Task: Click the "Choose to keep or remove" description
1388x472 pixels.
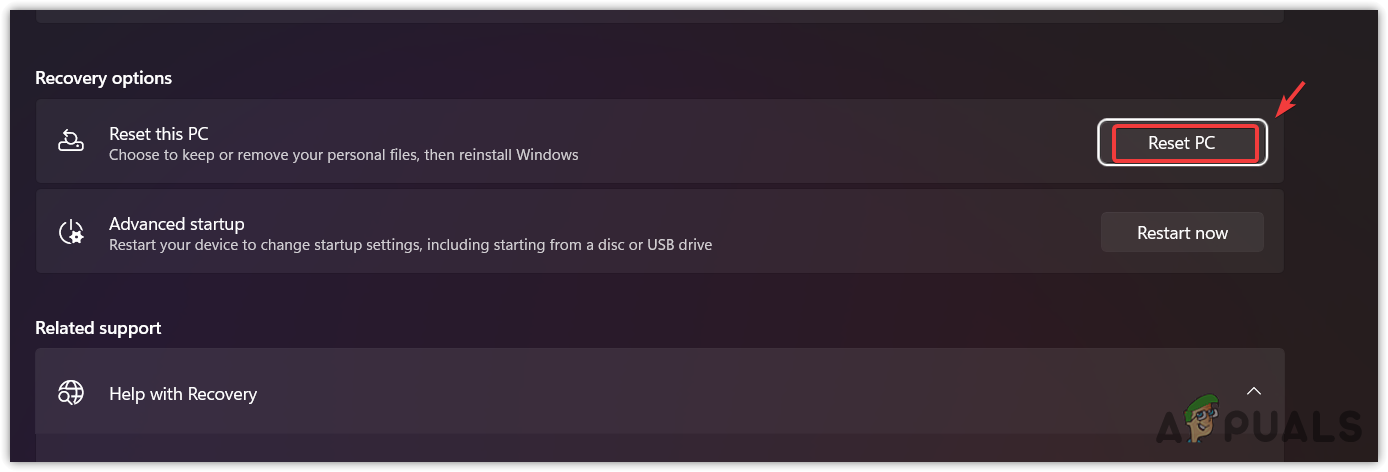Action: (x=343, y=155)
